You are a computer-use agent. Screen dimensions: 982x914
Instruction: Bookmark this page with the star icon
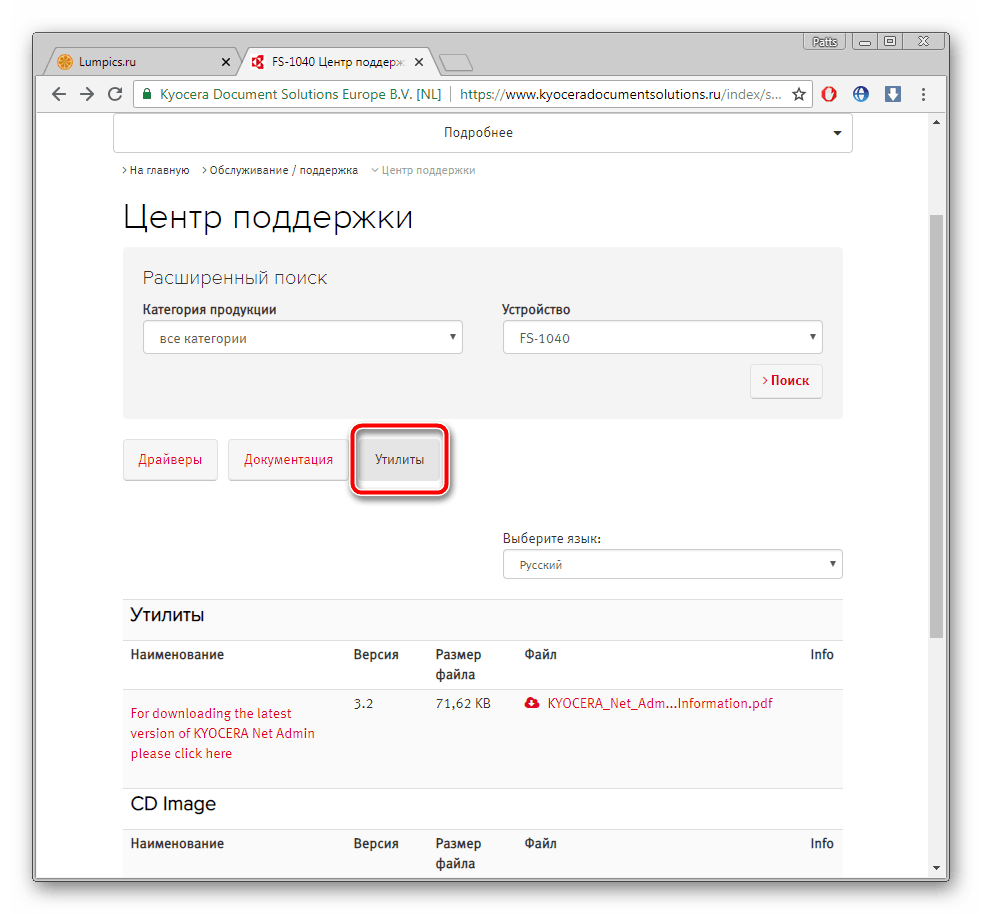tap(798, 94)
